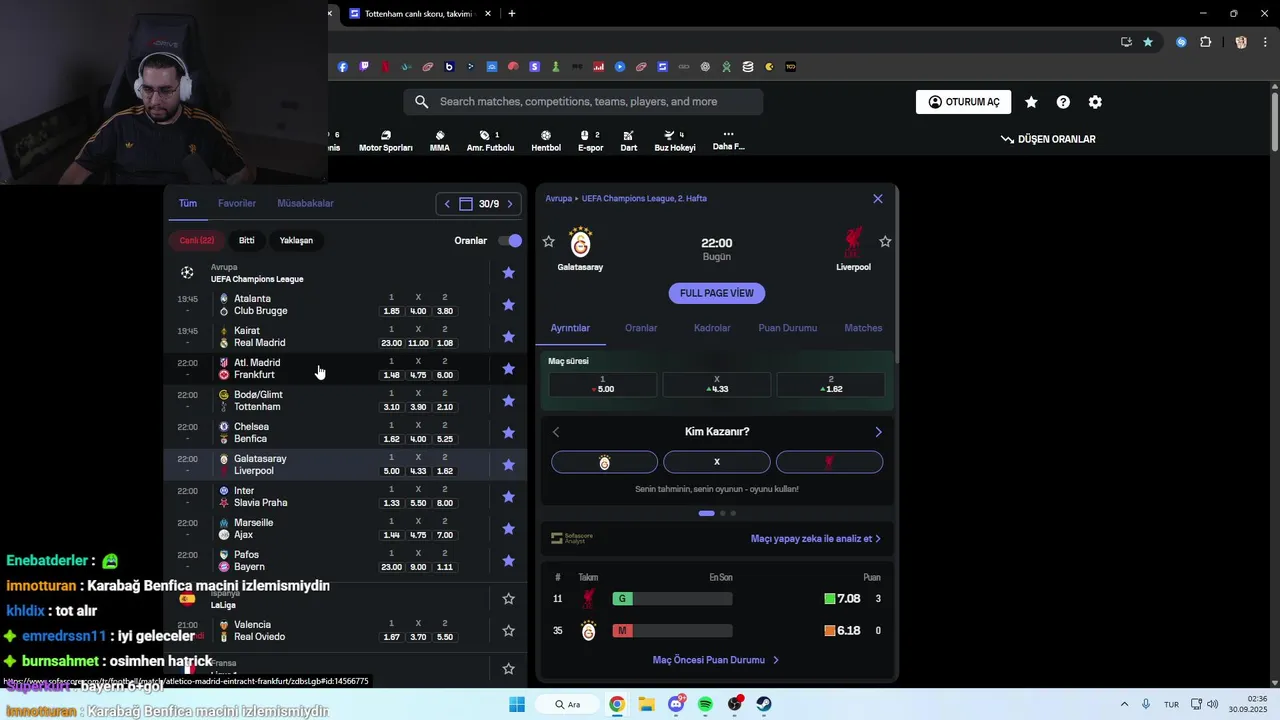Open a new Chrome browser tab
Viewport: 1280px width, 720px height.
(x=512, y=14)
